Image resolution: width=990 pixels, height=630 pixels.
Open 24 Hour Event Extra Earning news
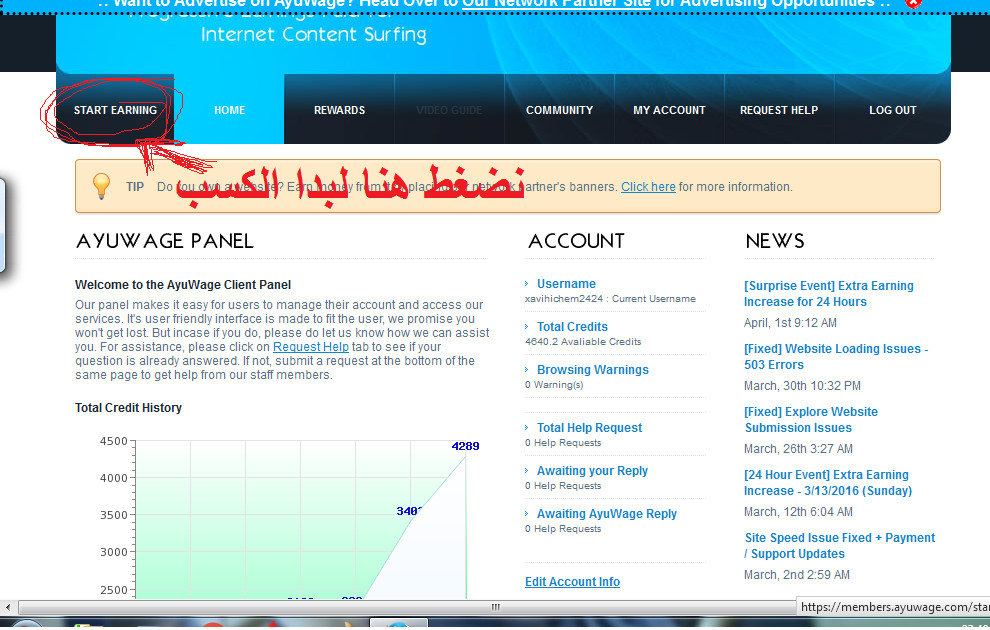[x=828, y=483]
